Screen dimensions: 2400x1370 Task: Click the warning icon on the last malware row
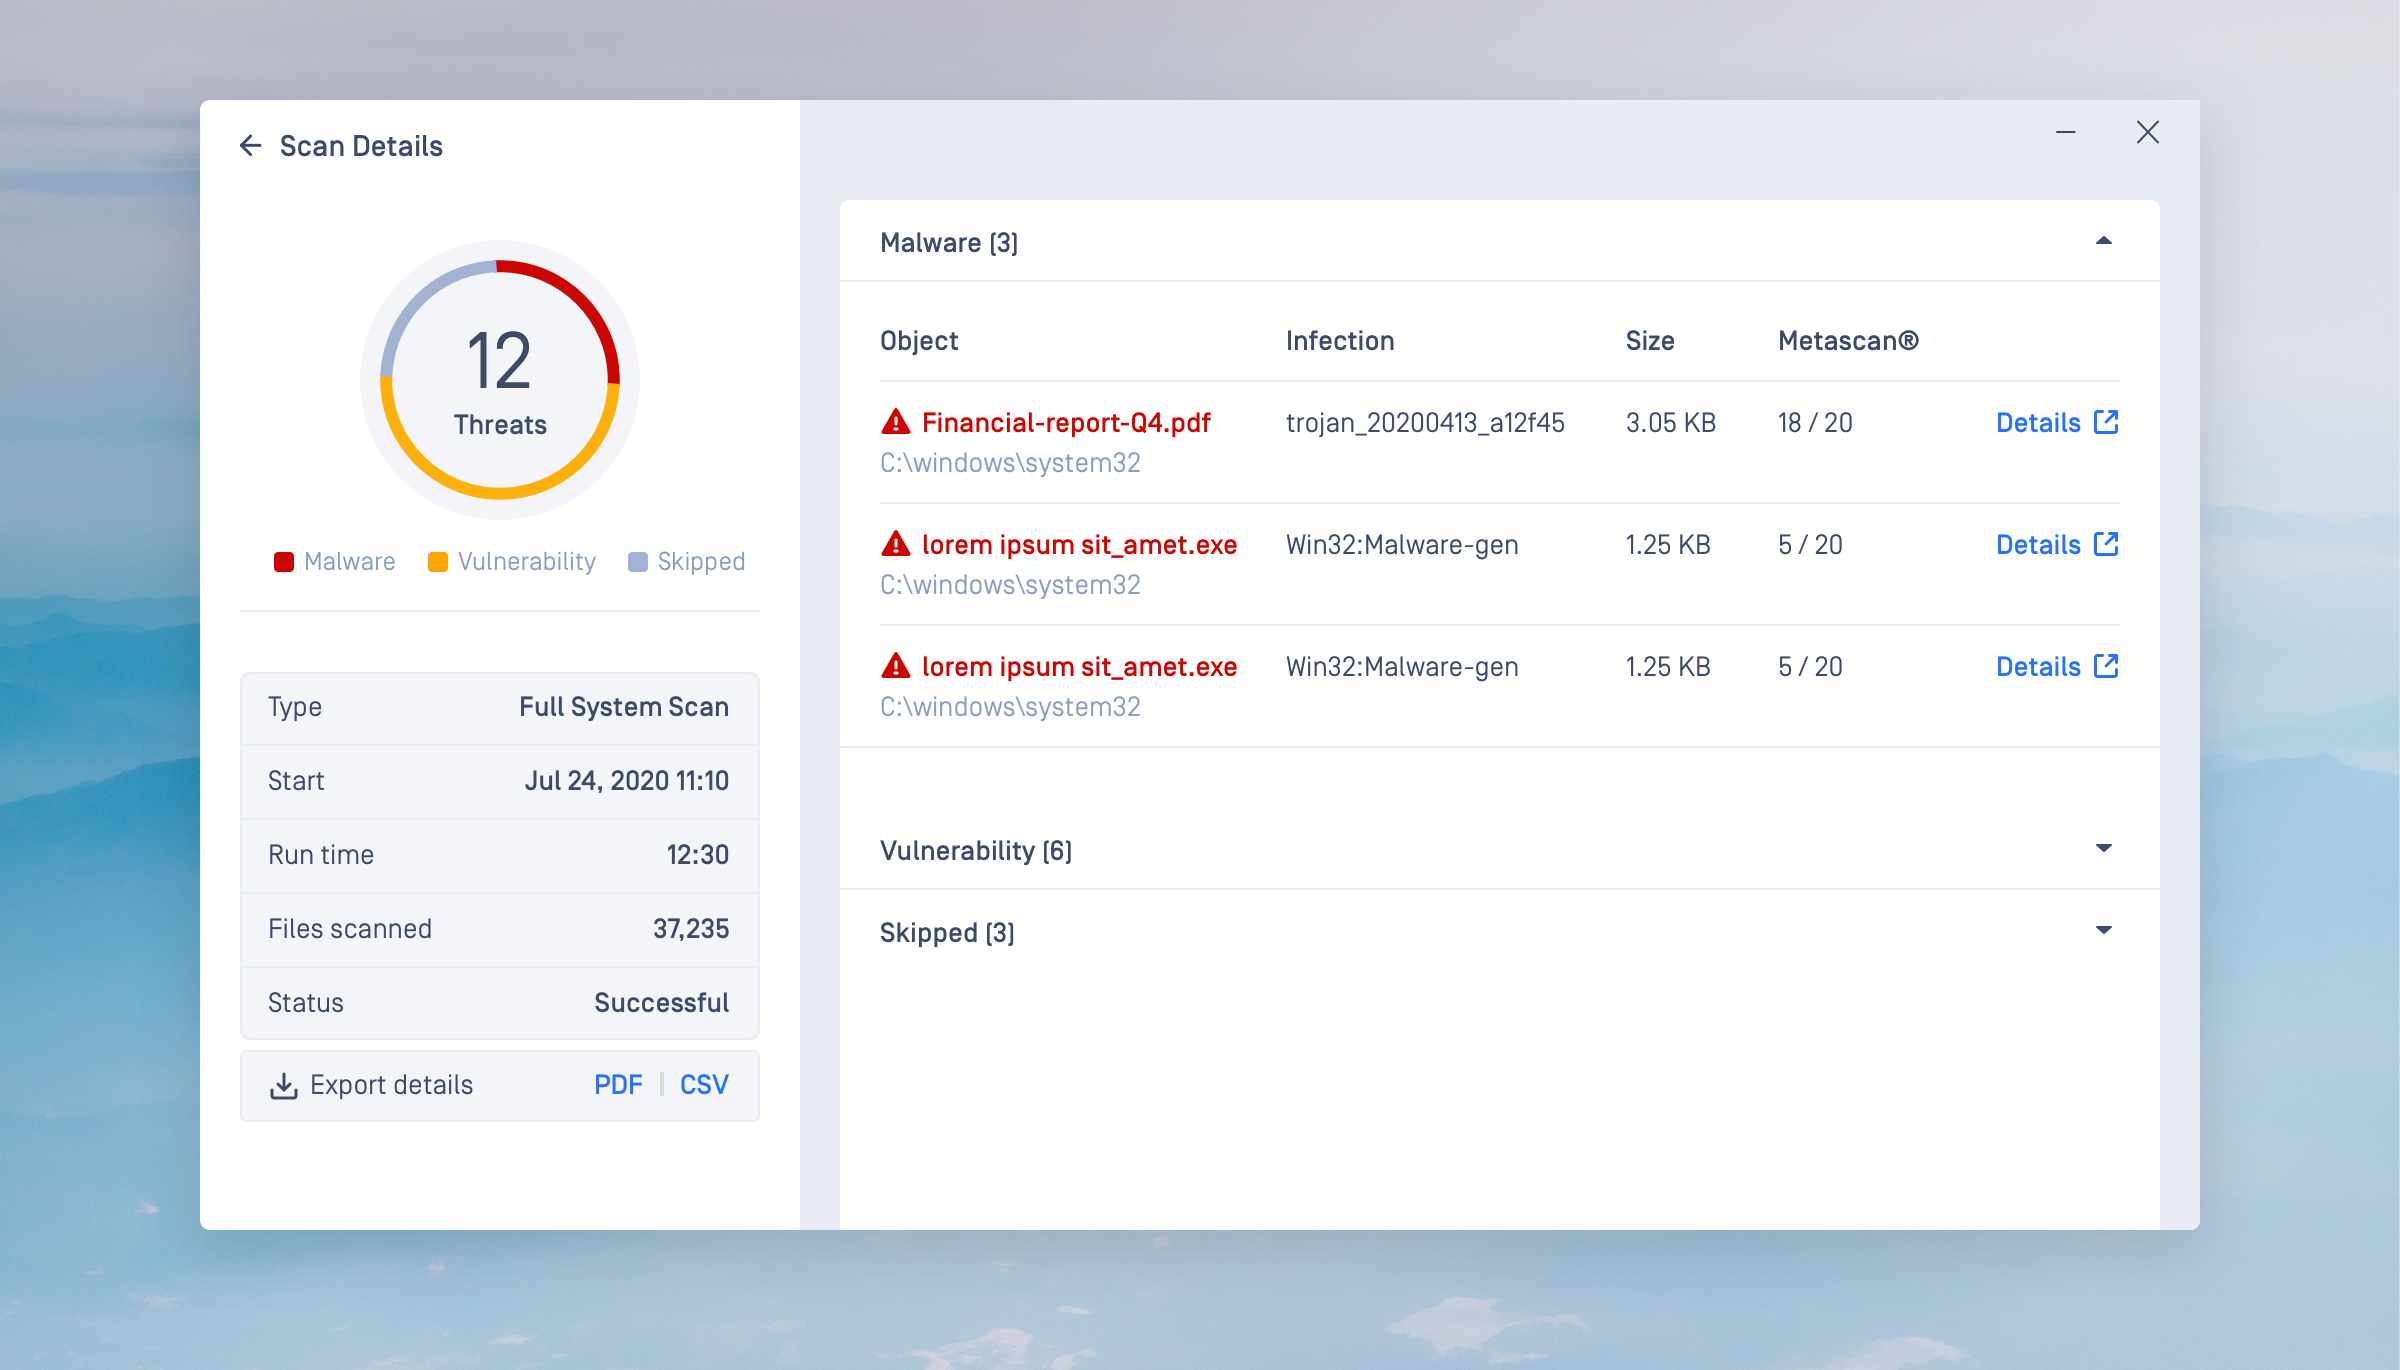coord(896,666)
